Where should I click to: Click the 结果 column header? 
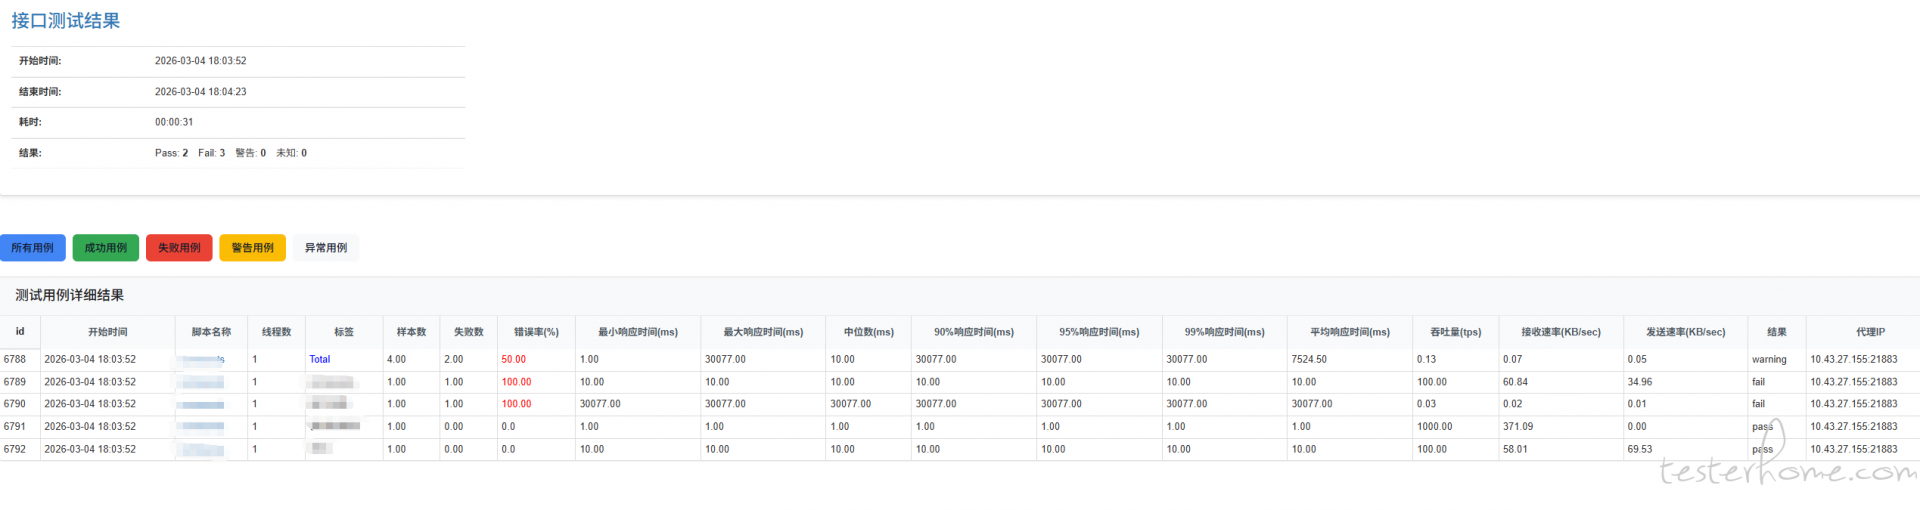tap(1777, 332)
